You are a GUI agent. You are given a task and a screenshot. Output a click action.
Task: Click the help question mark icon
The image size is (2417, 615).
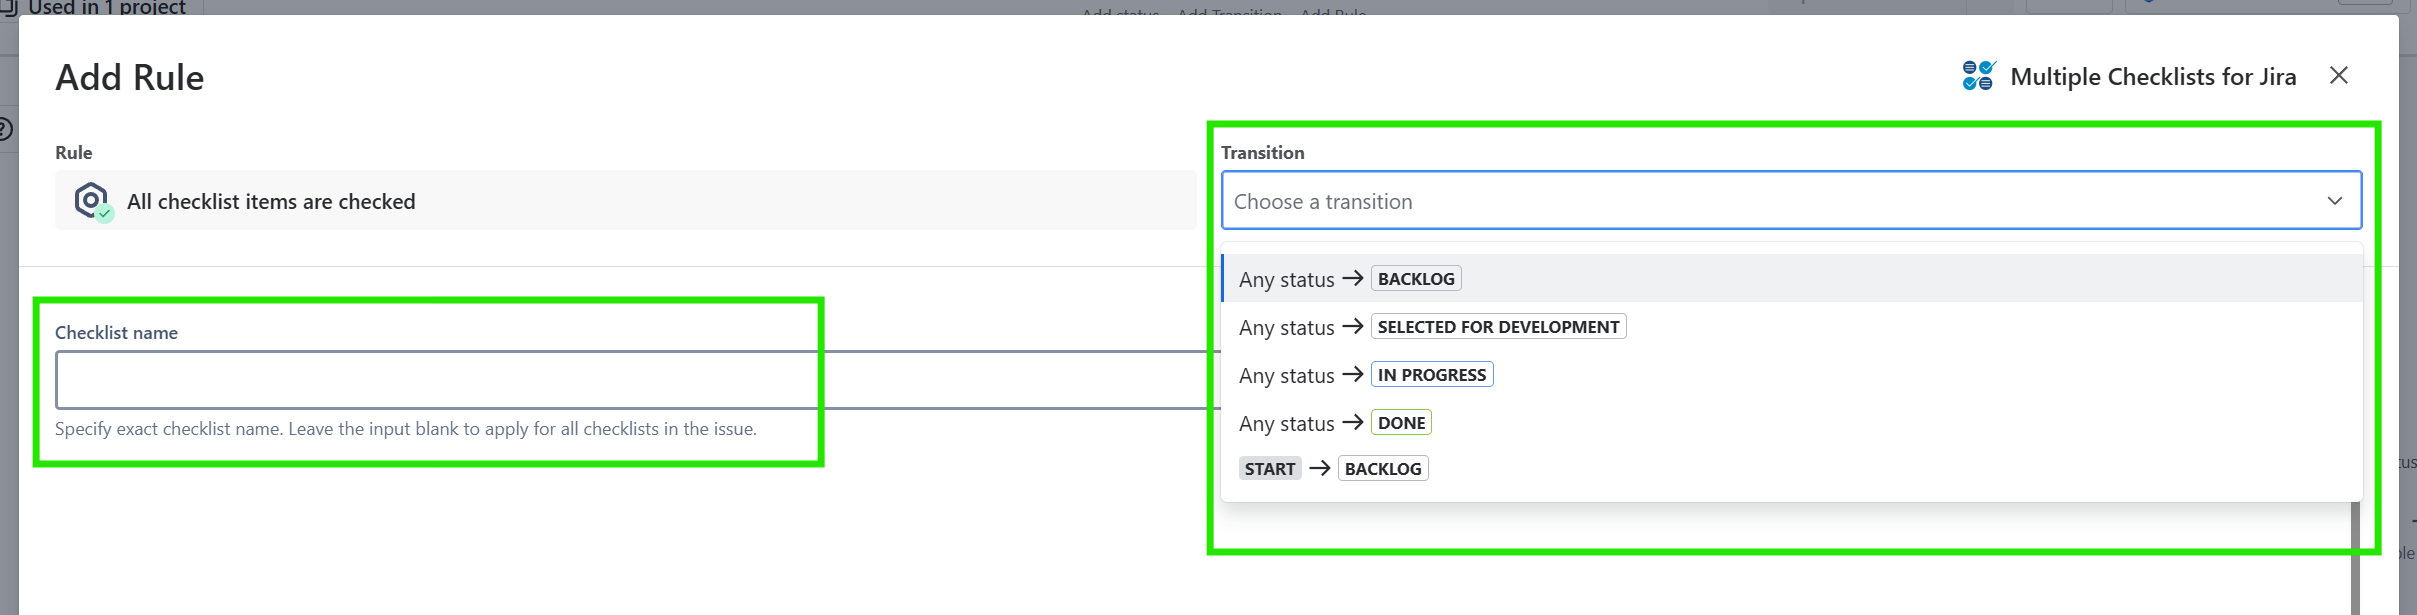point(4,129)
